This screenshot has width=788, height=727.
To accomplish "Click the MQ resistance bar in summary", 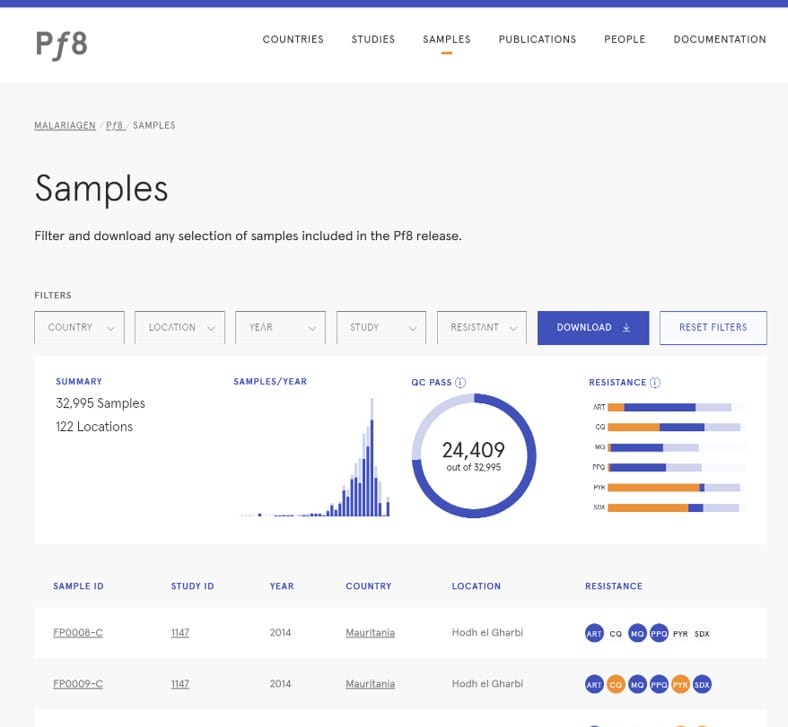I will click(x=676, y=447).
